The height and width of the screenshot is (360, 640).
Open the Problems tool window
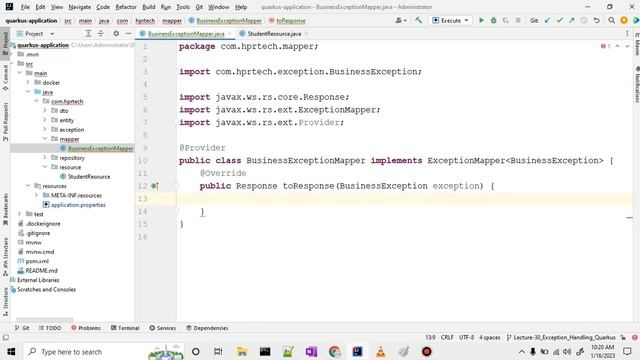click(x=86, y=328)
